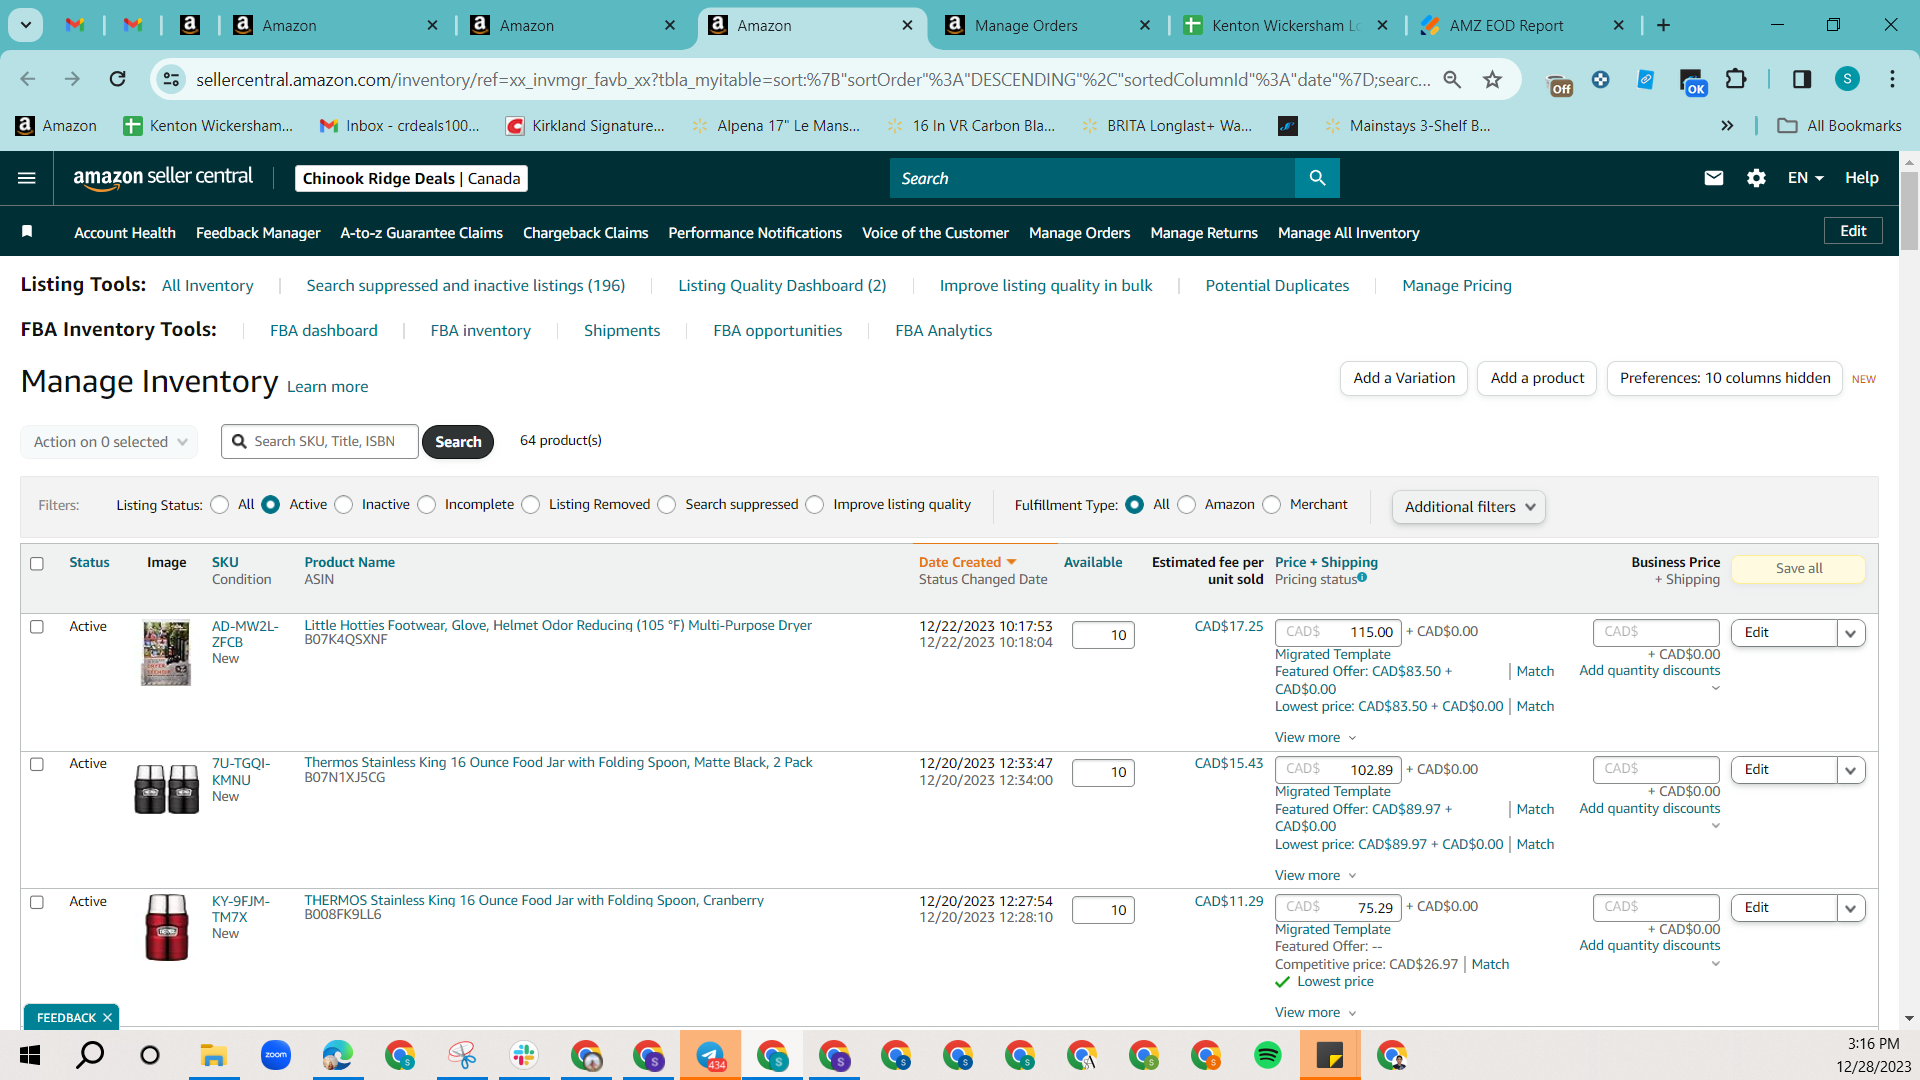Switch to the AMZ EOD Report browser tab
Screen dimensions: 1920x1080
coord(1524,26)
